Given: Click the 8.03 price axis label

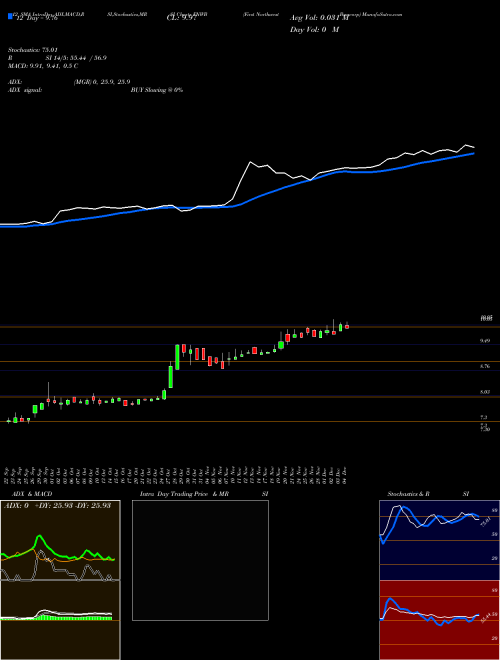Looking at the screenshot, I should click(x=485, y=392).
